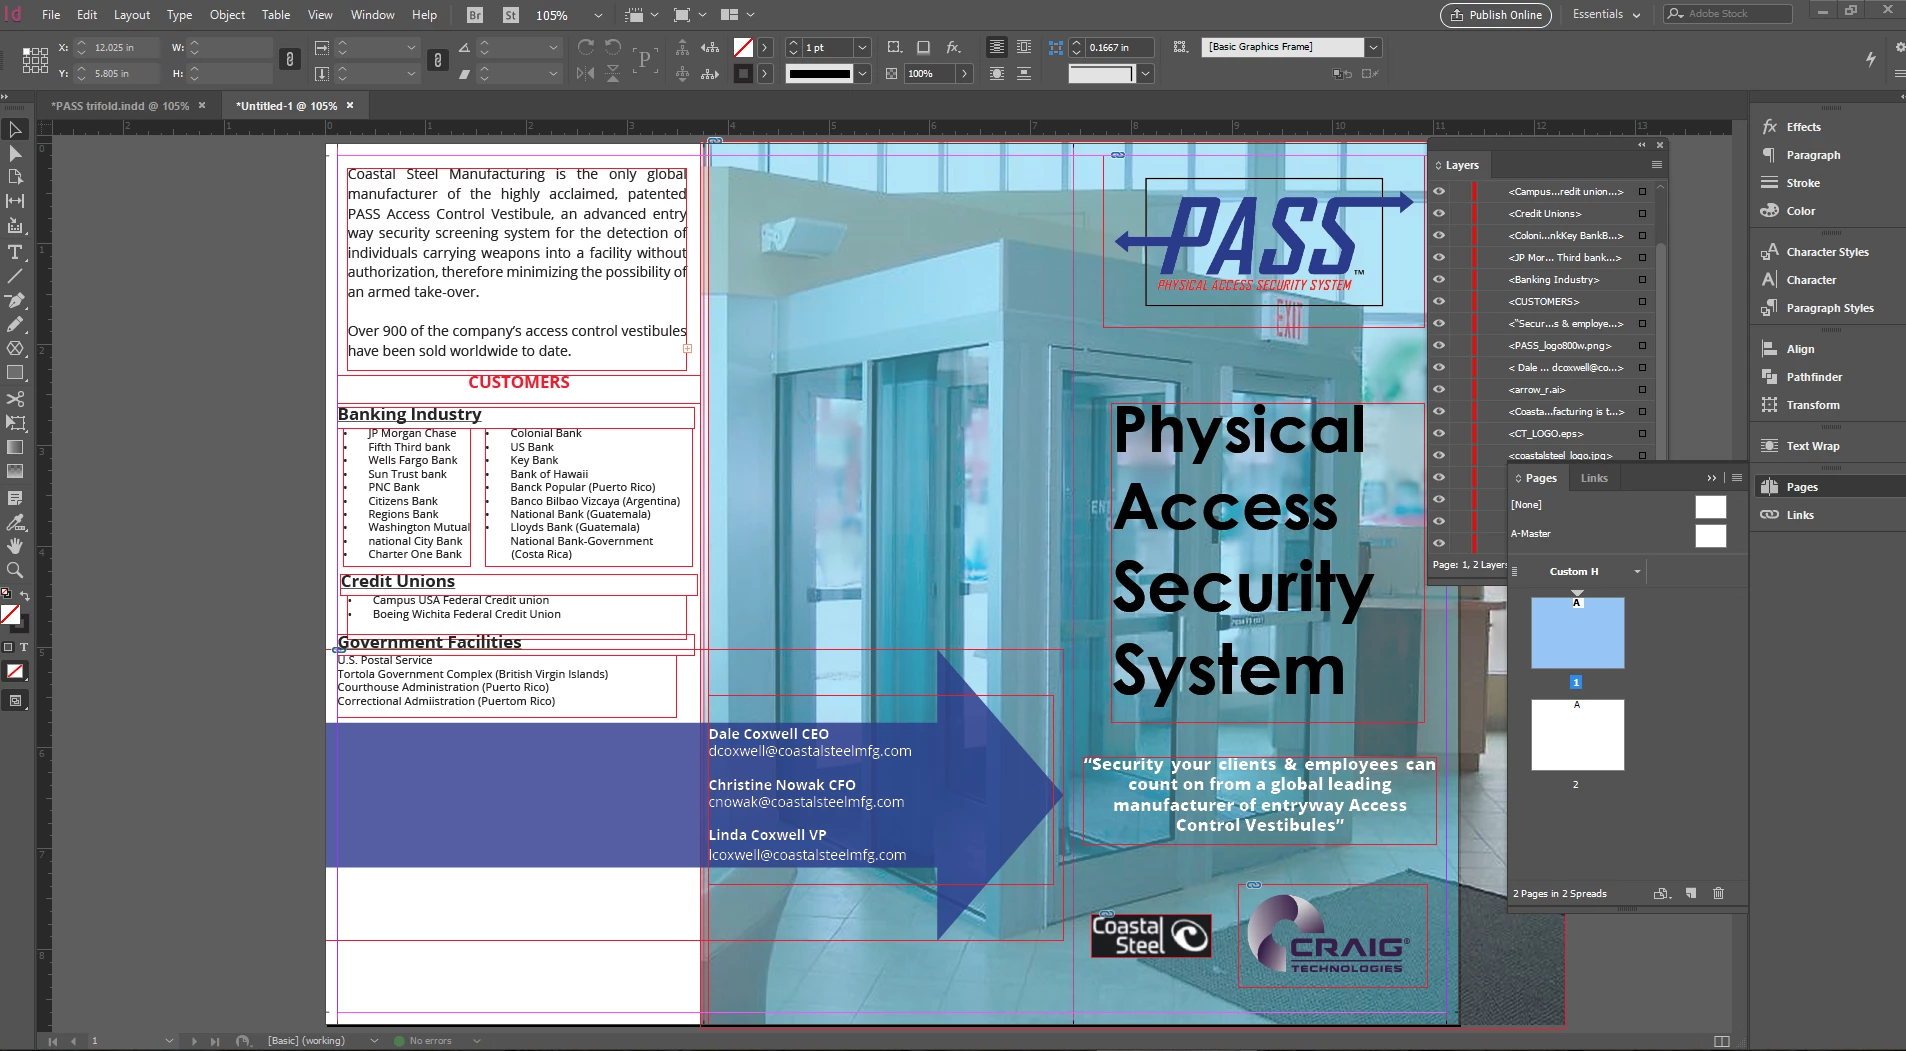Hide the <arrow_r.ai> layer item

[x=1439, y=389]
